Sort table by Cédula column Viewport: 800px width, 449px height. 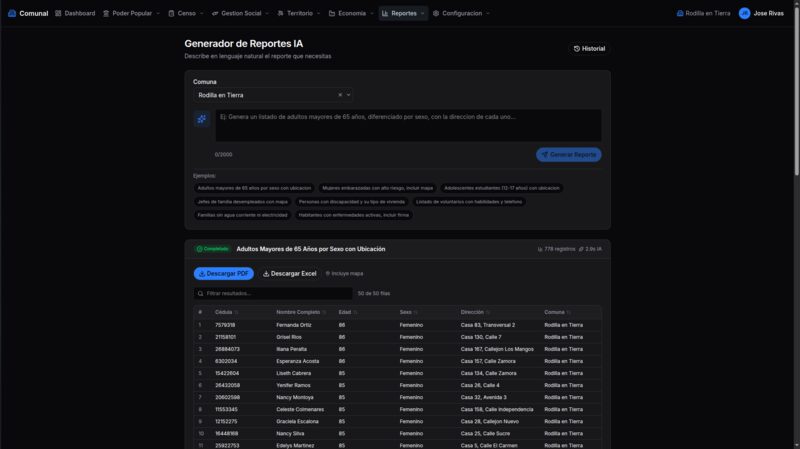(227, 312)
